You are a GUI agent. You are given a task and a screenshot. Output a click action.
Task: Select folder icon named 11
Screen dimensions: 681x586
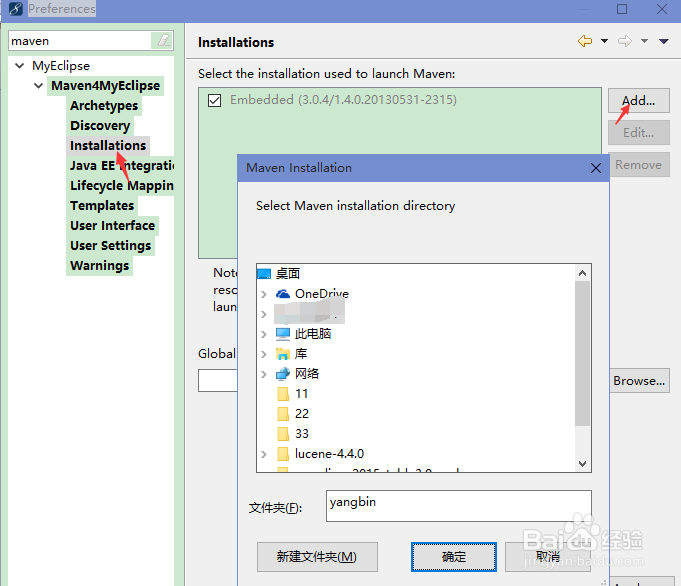283,394
